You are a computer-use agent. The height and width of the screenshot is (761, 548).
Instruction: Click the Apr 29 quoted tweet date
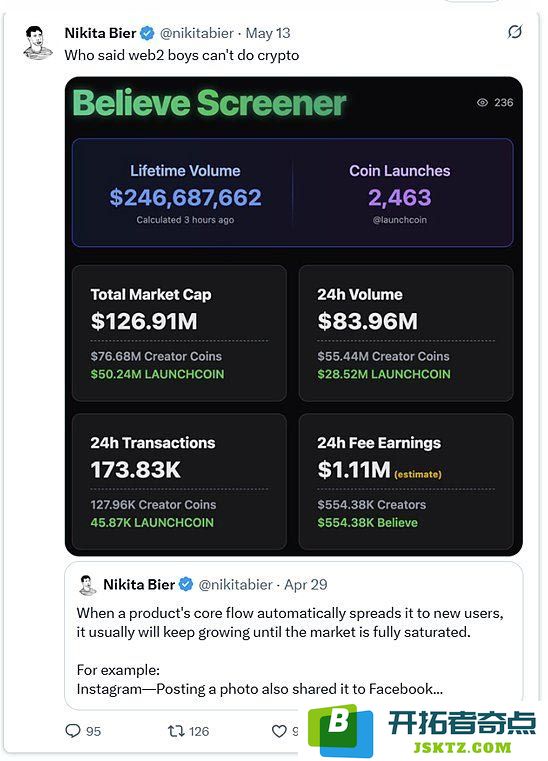coord(306,584)
